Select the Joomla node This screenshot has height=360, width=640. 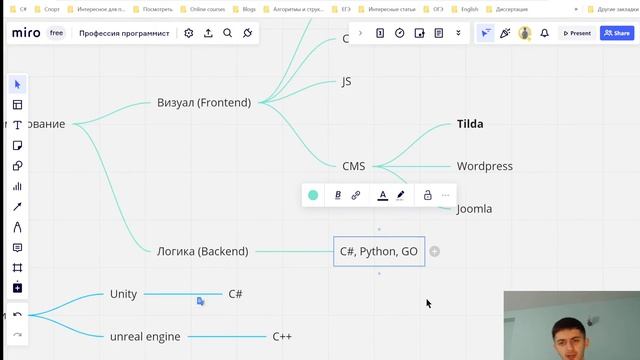click(474, 209)
